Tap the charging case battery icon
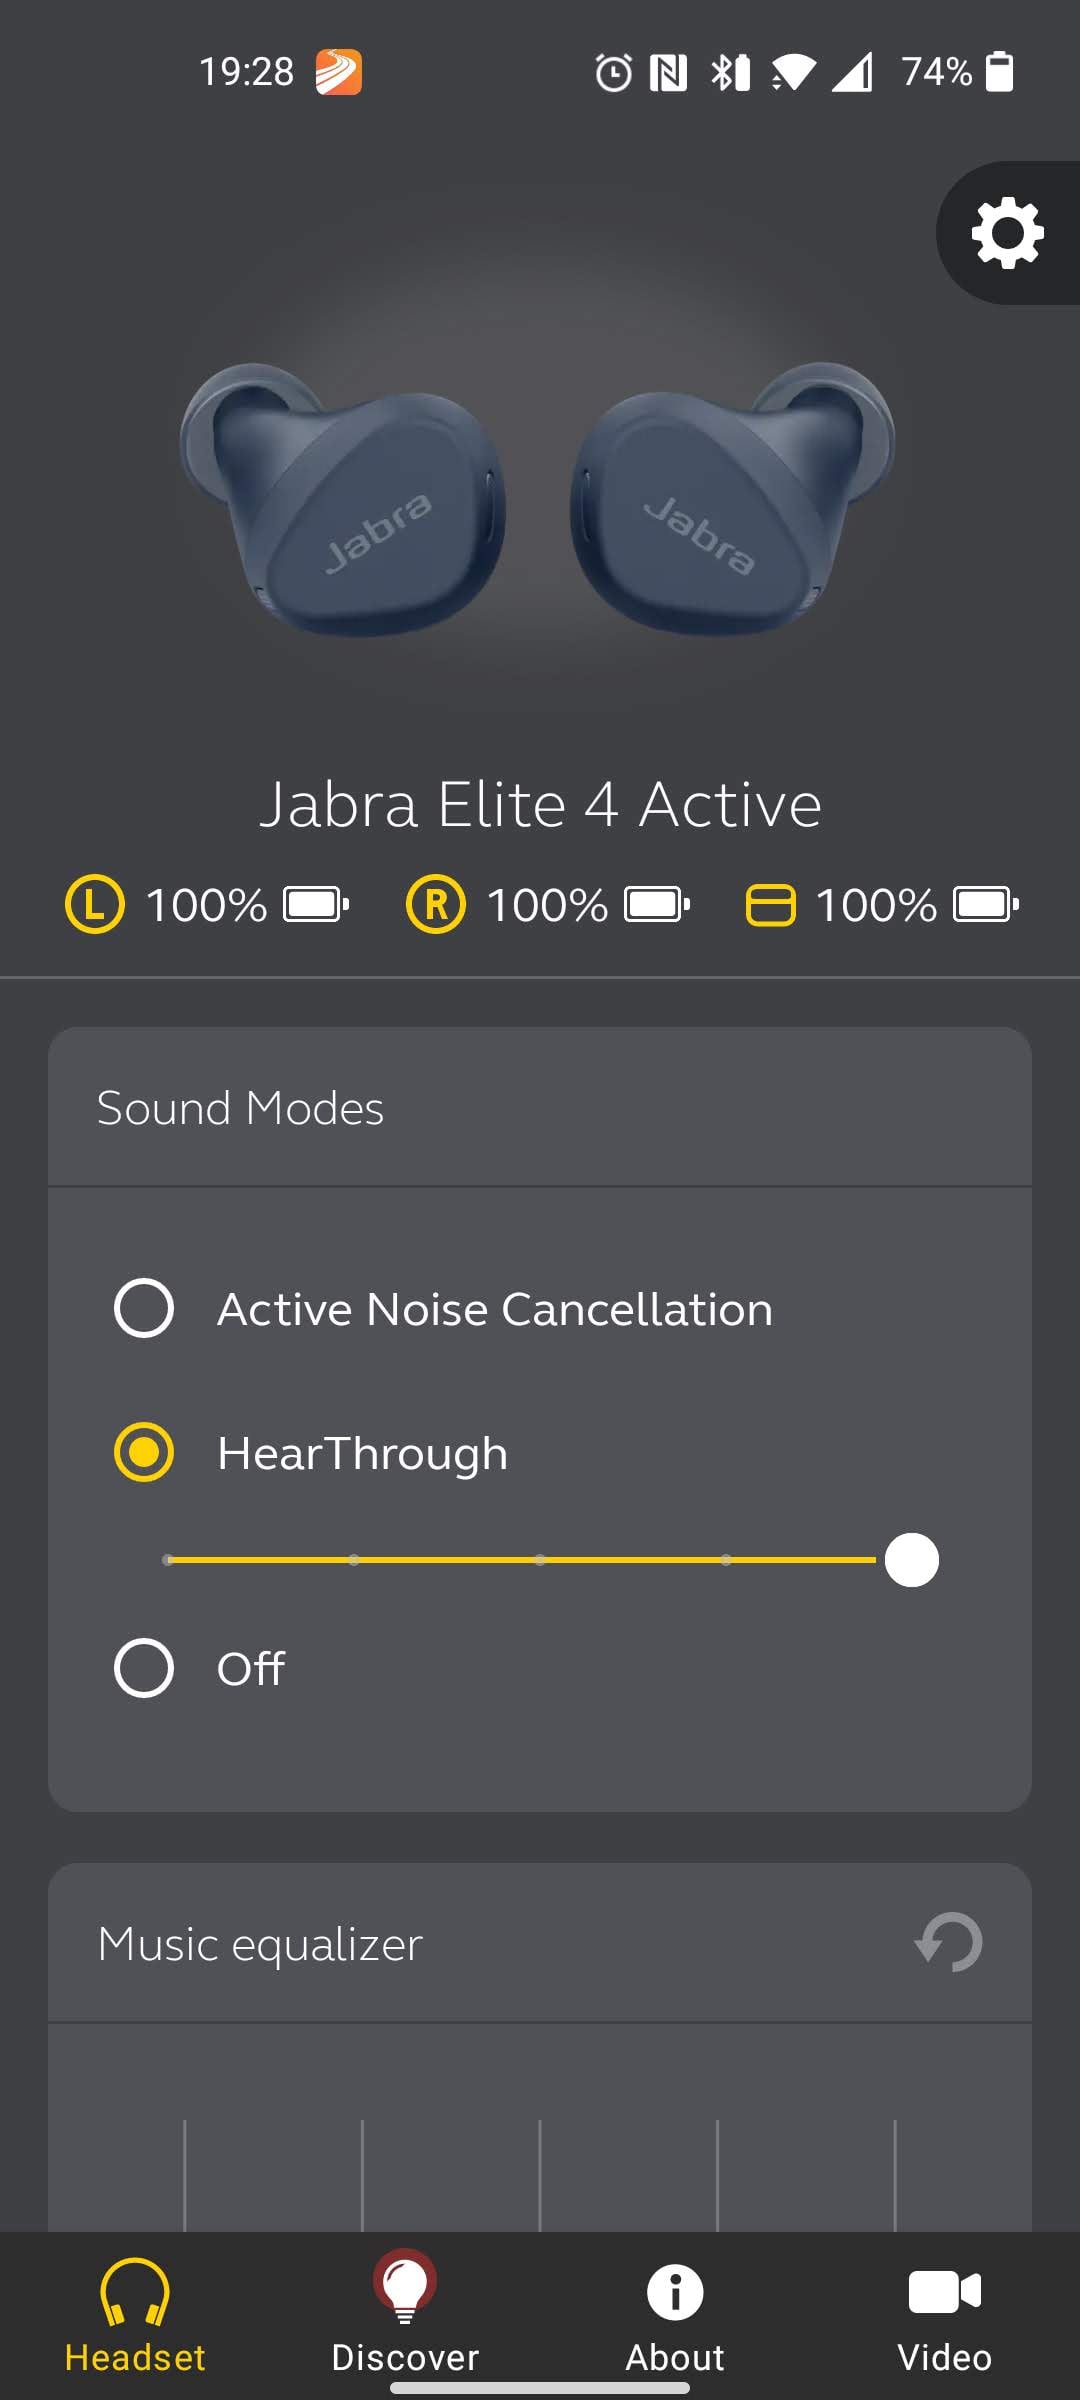This screenshot has width=1080, height=2400. tap(770, 905)
